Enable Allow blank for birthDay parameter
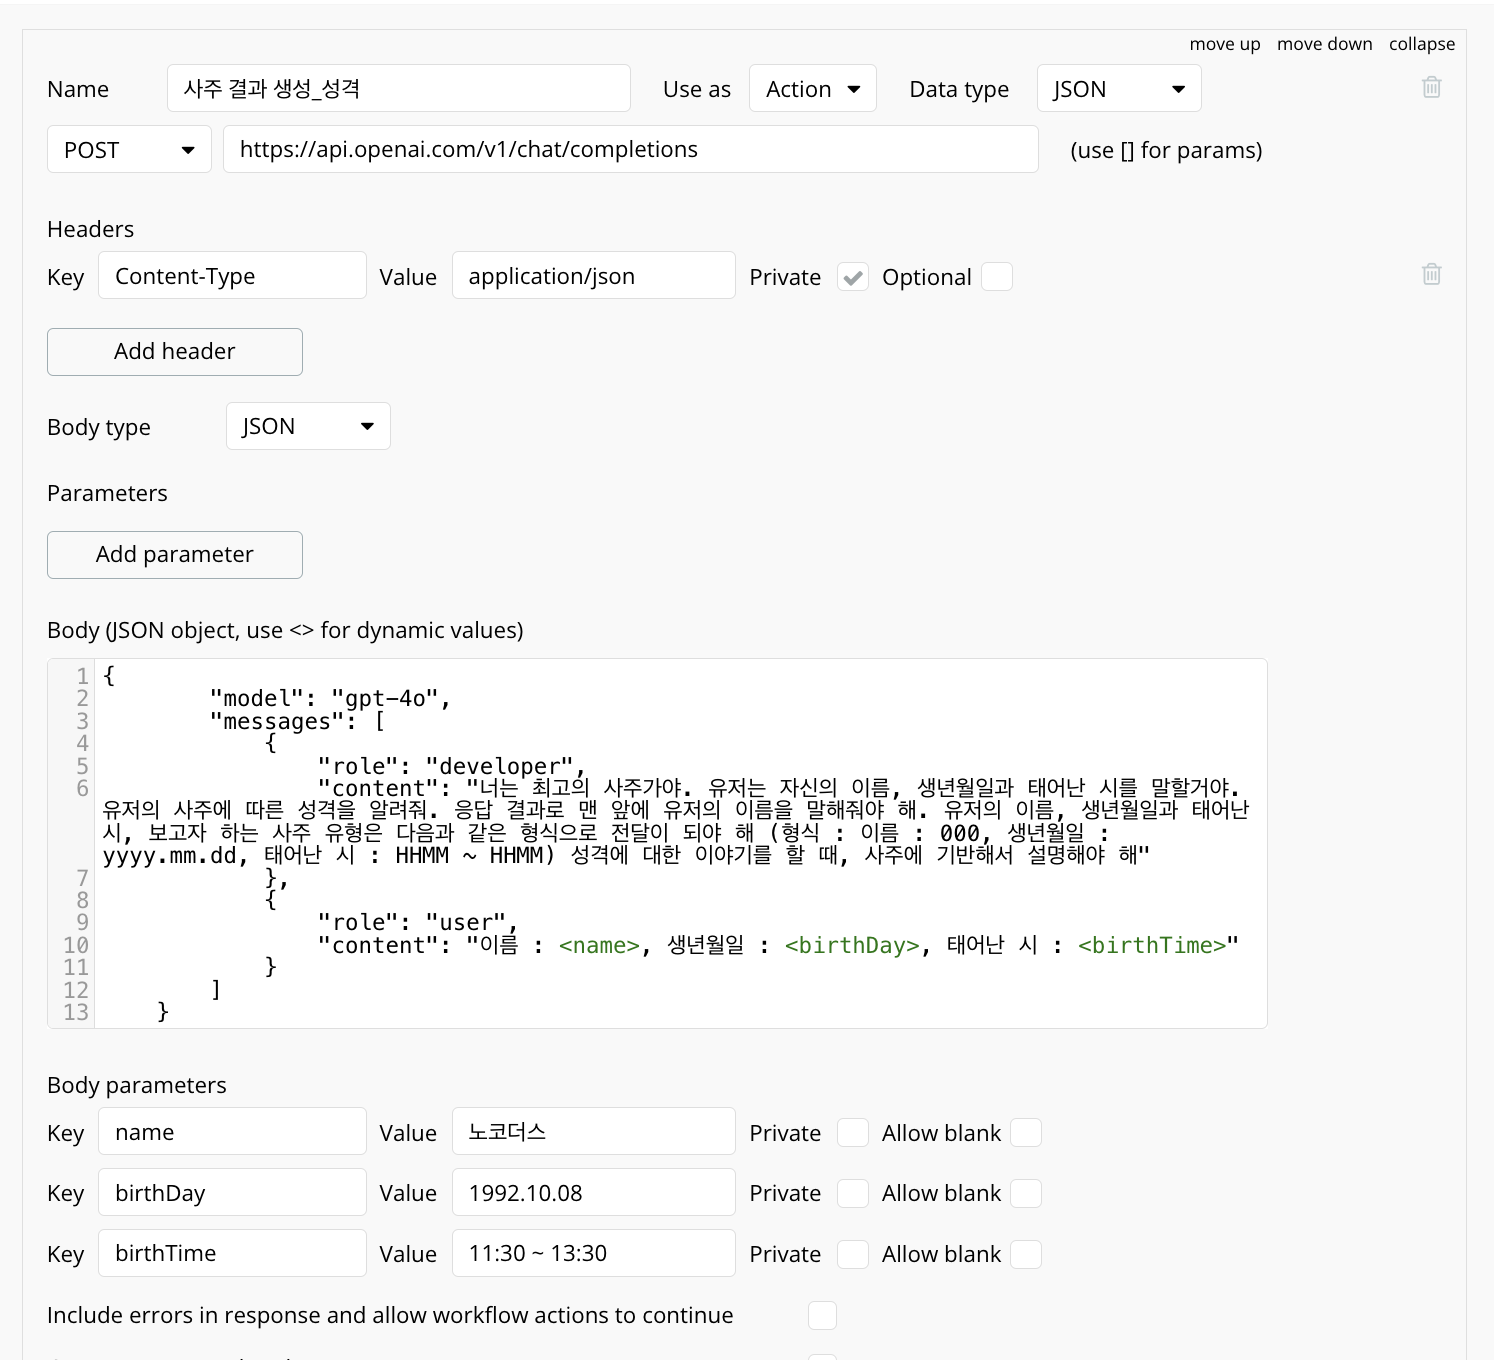Viewport: 1494px width, 1362px height. pyautogui.click(x=1025, y=1193)
